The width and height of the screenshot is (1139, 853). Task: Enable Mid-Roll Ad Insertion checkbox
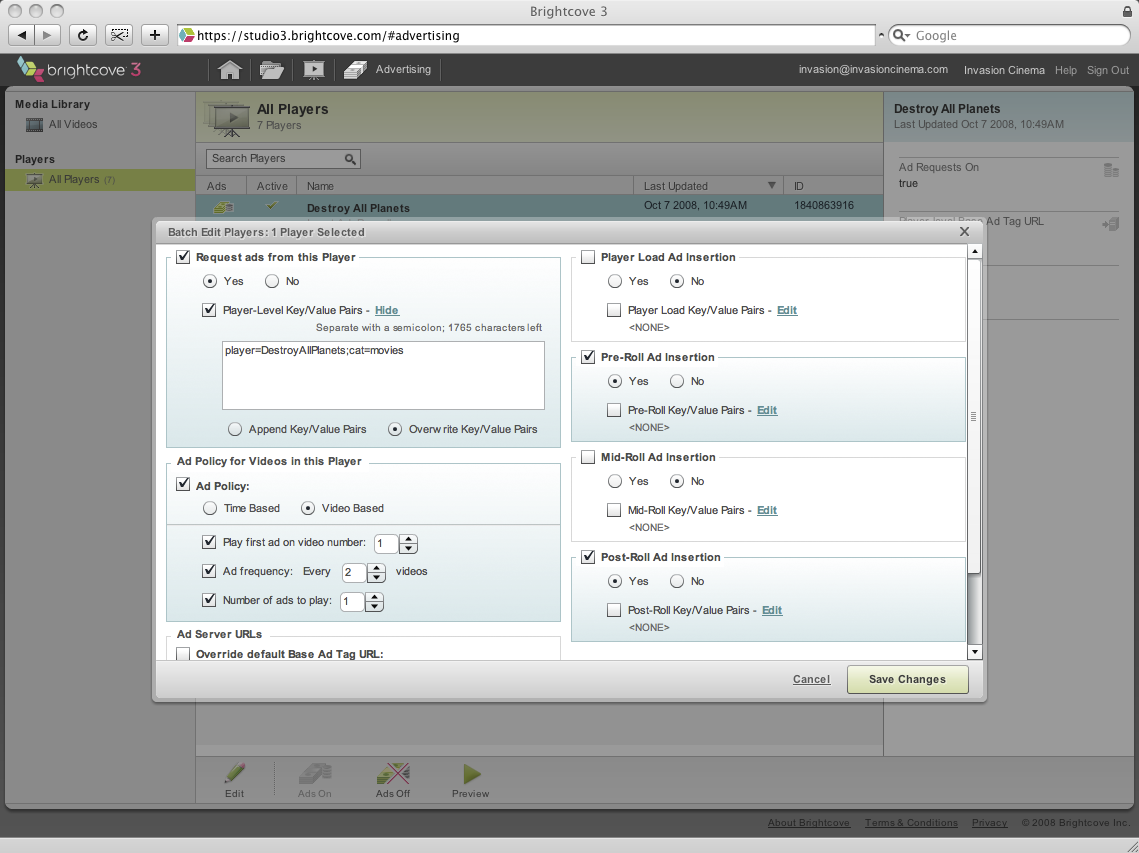588,458
